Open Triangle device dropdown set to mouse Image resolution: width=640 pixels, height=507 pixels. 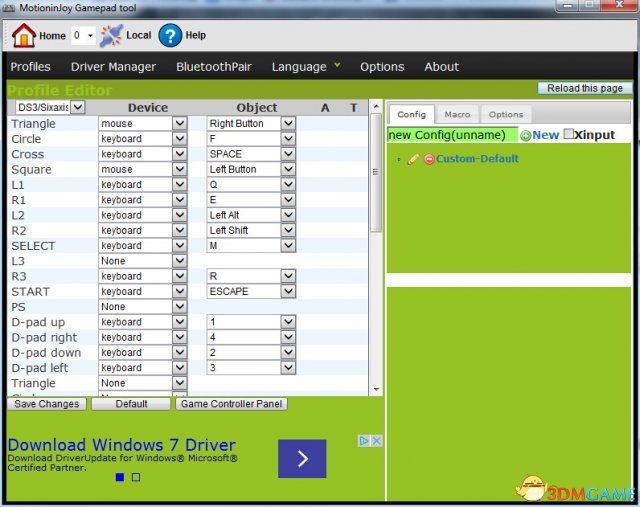click(x=143, y=123)
